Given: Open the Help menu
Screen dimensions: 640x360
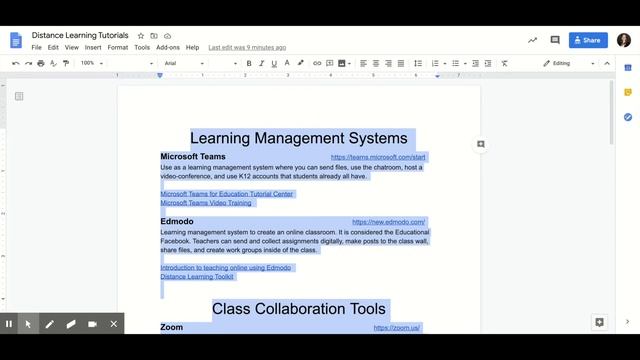Looking at the screenshot, I should 192,47.
